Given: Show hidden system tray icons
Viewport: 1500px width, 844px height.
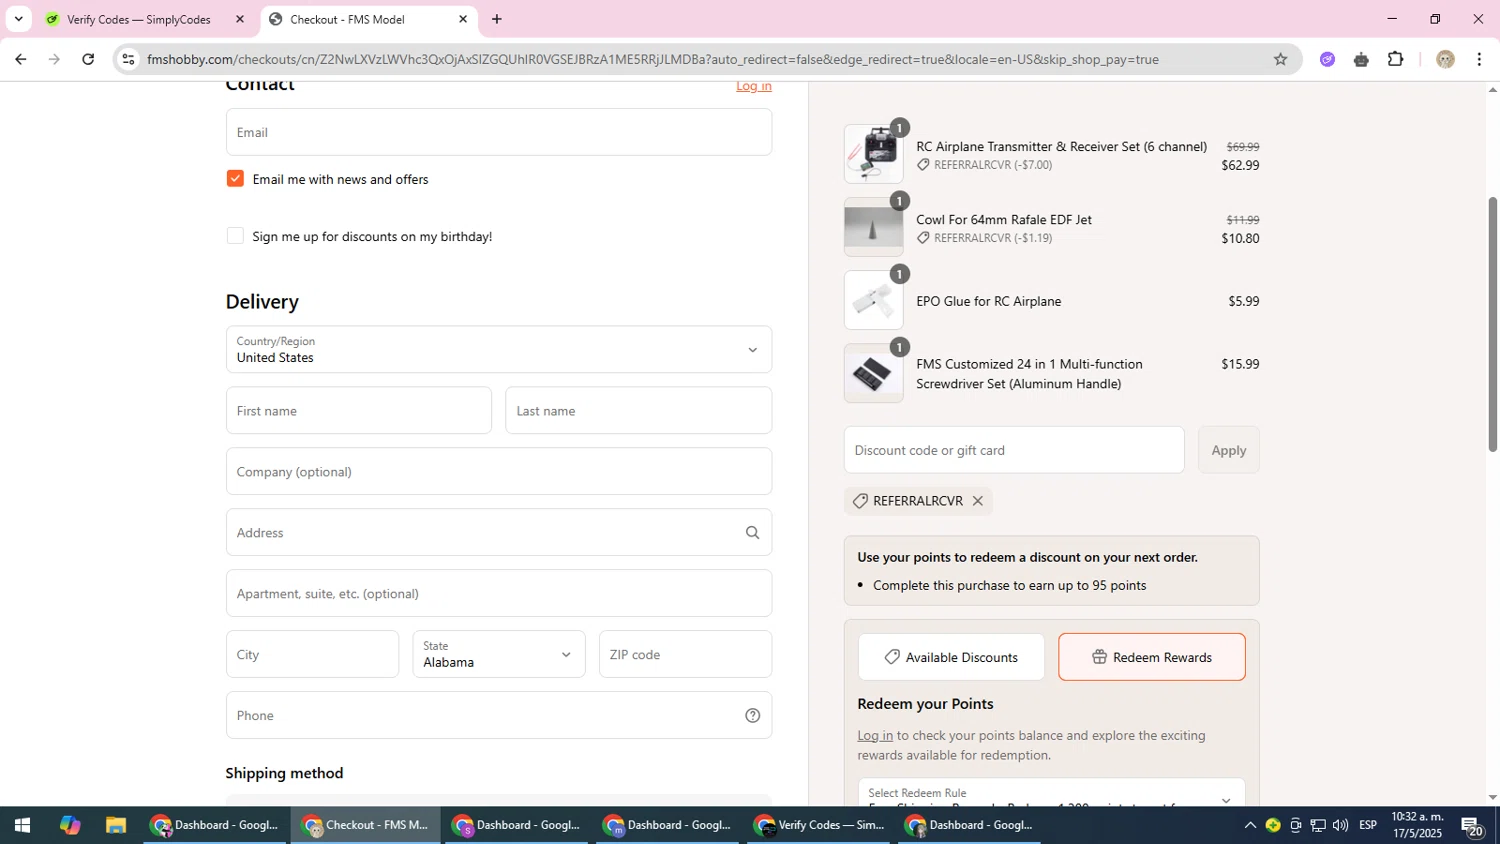Looking at the screenshot, I should (x=1249, y=825).
